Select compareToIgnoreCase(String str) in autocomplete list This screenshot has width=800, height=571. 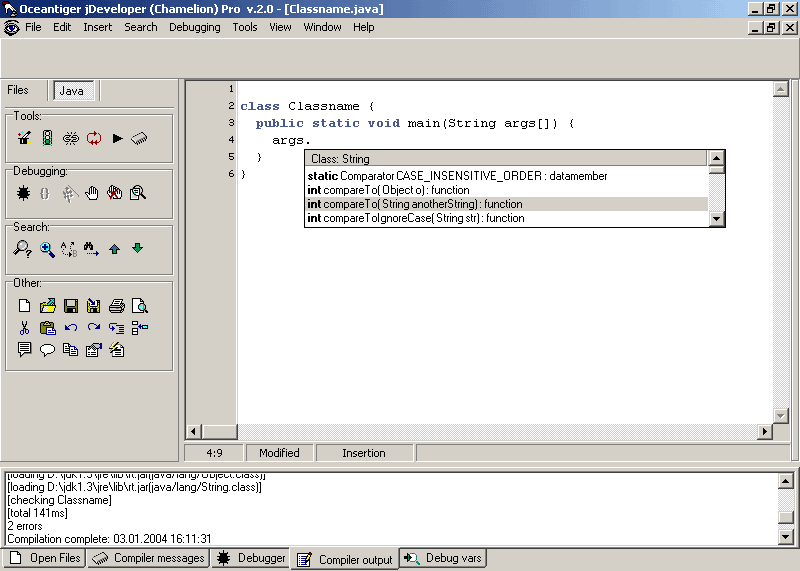click(x=507, y=218)
